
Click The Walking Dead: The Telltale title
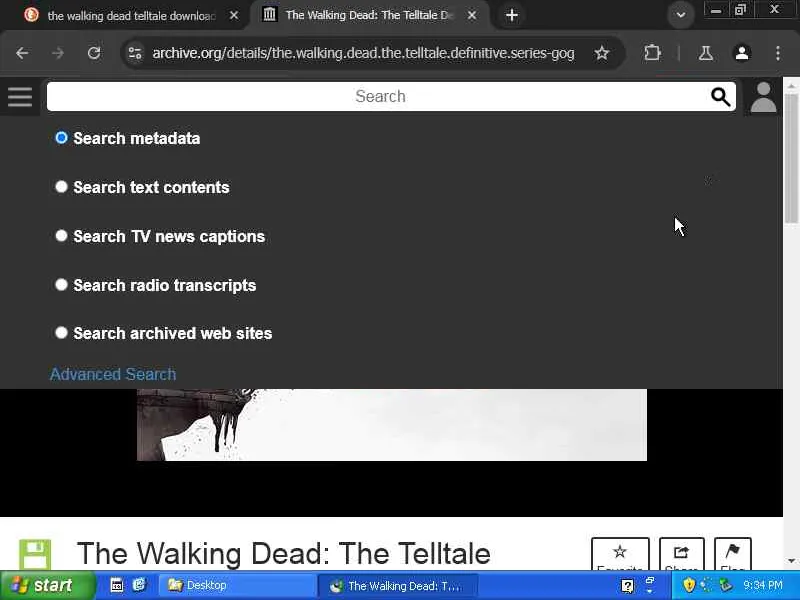pyautogui.click(x=283, y=554)
